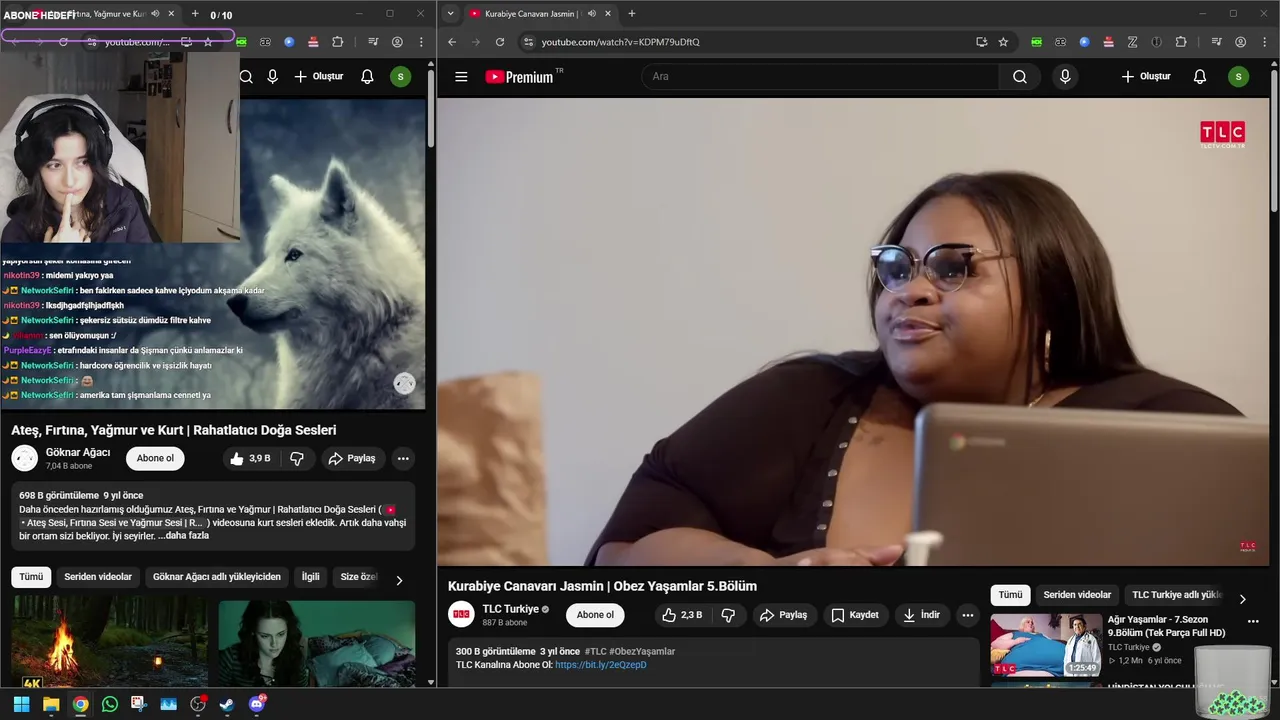Screen dimensions: 1280x720
Task: Open File Explorer from taskbar
Action: 51,704
